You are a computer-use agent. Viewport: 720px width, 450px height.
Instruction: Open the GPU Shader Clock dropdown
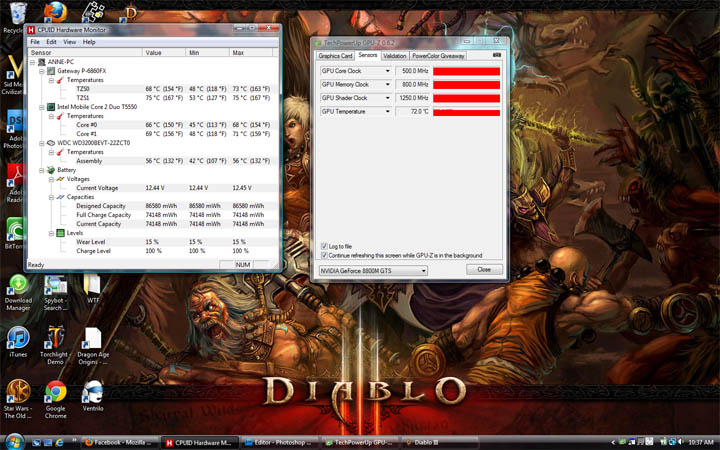click(x=388, y=98)
